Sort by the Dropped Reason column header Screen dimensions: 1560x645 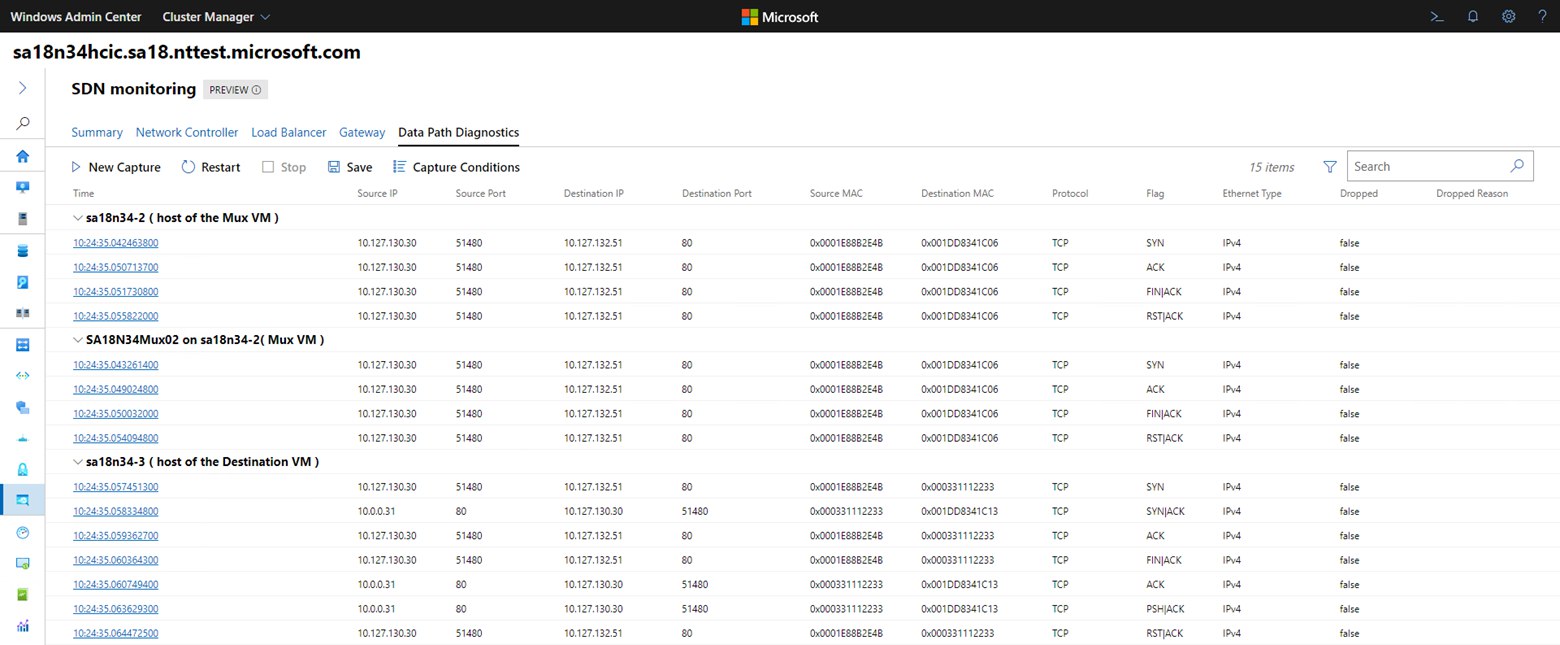1472,194
